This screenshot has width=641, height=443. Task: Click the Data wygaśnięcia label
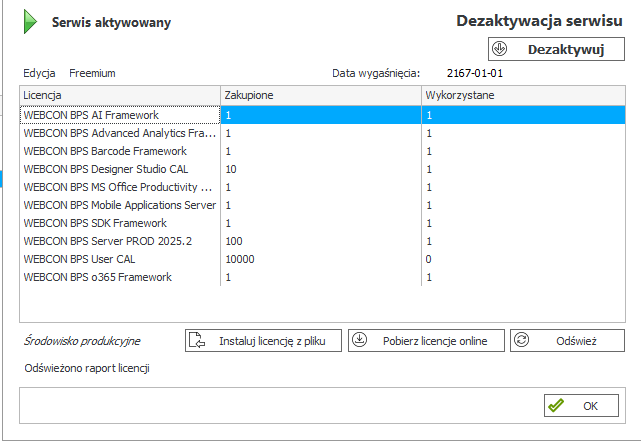coord(376,73)
